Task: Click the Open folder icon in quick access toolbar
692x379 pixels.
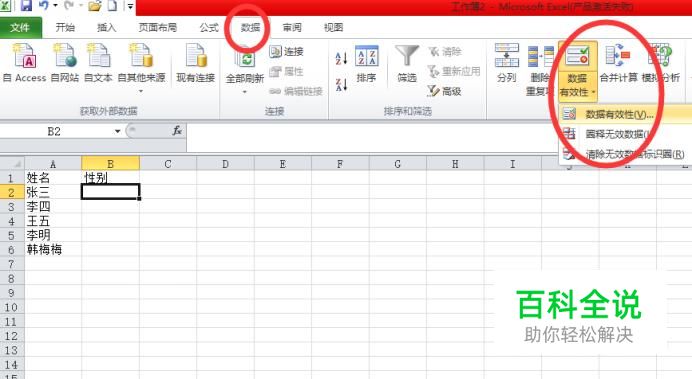Action: 95,6
